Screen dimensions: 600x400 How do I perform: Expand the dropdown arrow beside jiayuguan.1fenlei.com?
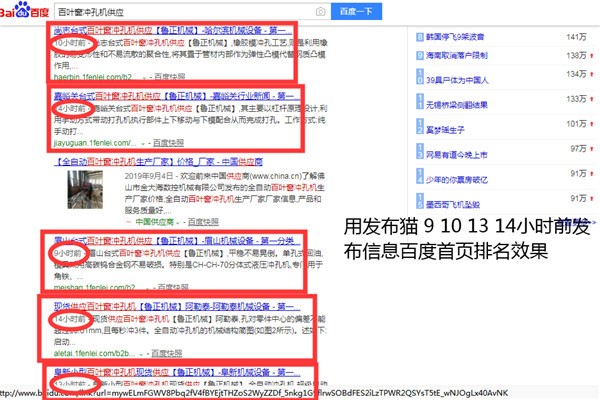click(x=143, y=144)
